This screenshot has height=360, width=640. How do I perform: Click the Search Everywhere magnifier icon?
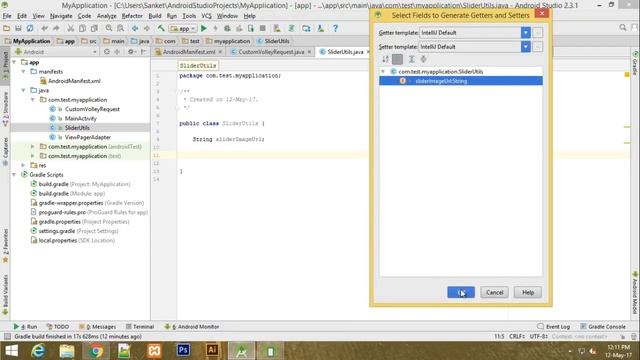623,27
